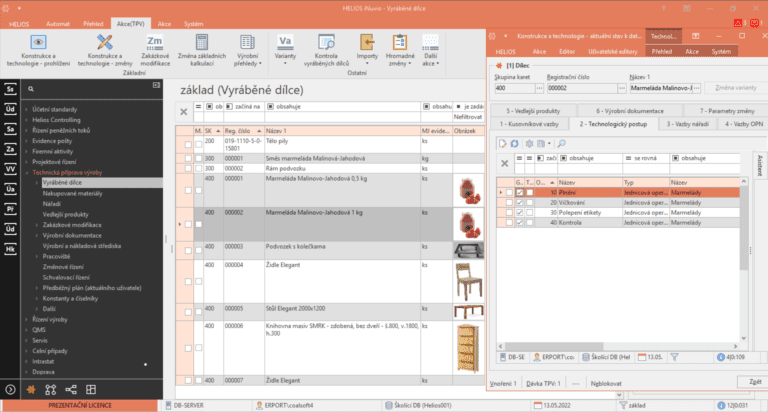Screen dimensions: 768x412
Task: Toggle G checkbox for Kontrola operation
Action: [x=520, y=222]
